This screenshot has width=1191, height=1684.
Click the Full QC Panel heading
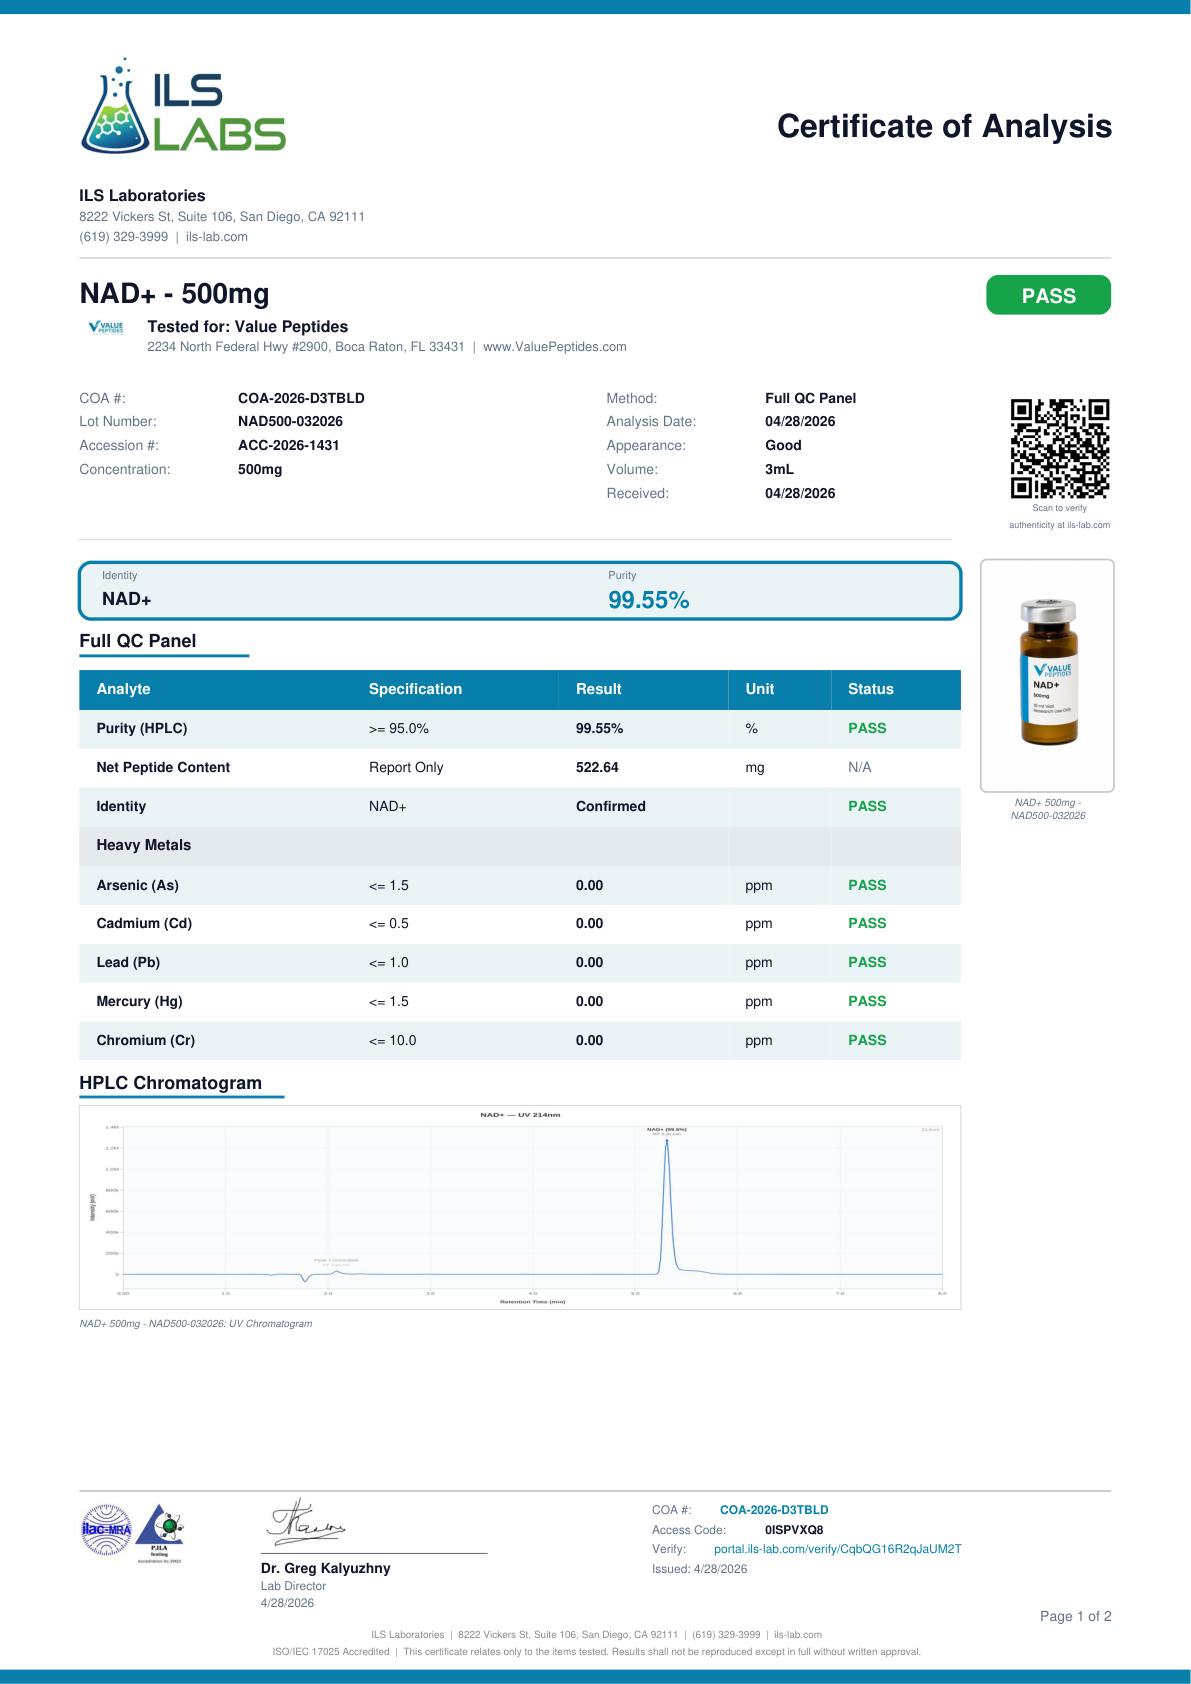(138, 641)
